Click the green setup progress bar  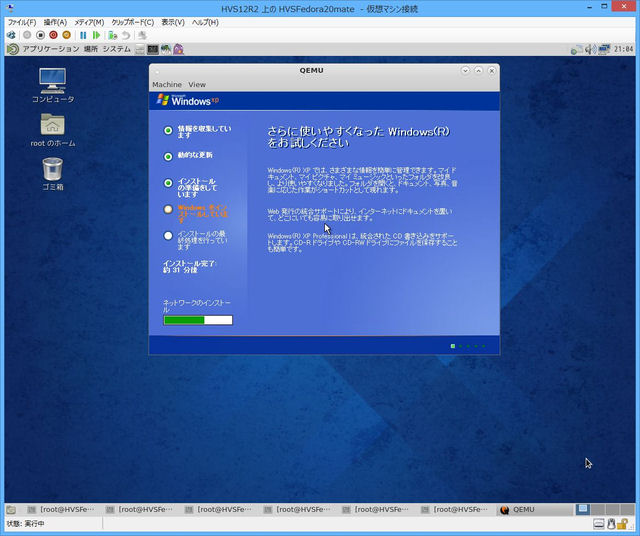click(x=198, y=320)
